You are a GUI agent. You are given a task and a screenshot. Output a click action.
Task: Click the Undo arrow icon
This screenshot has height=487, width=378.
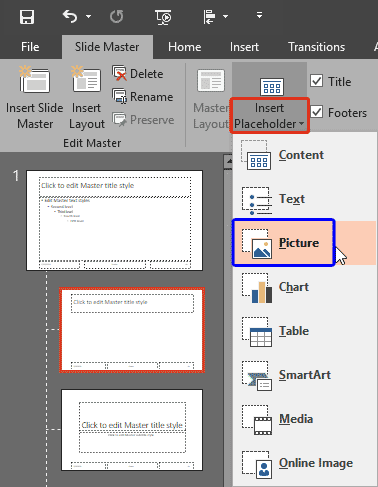point(70,16)
